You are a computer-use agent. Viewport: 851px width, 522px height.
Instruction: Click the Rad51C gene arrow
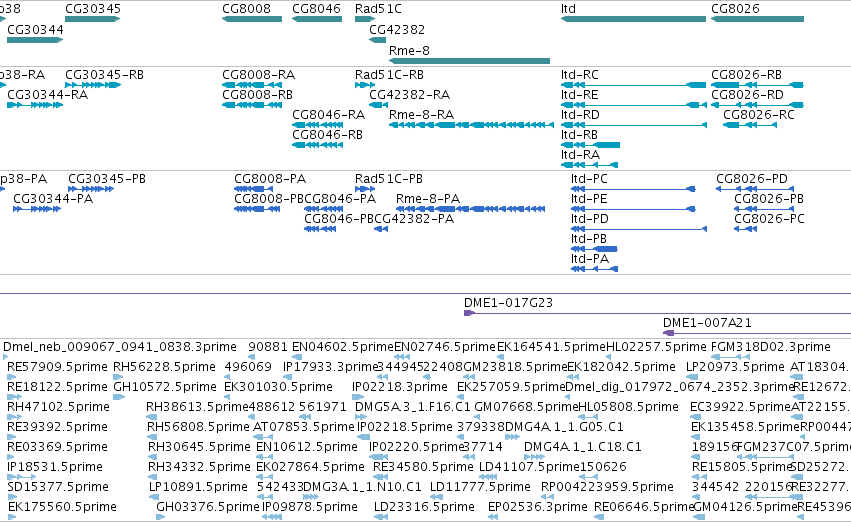[365, 19]
